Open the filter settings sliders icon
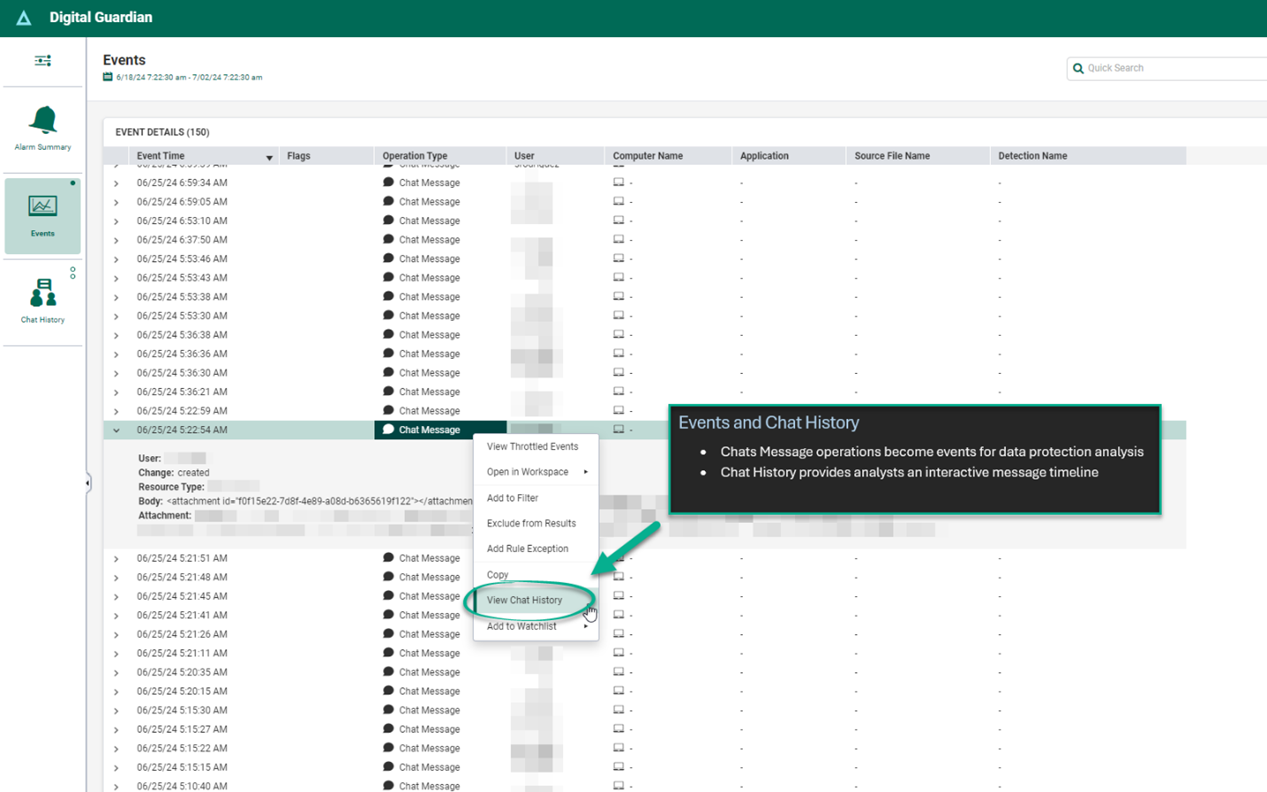 tap(43, 61)
